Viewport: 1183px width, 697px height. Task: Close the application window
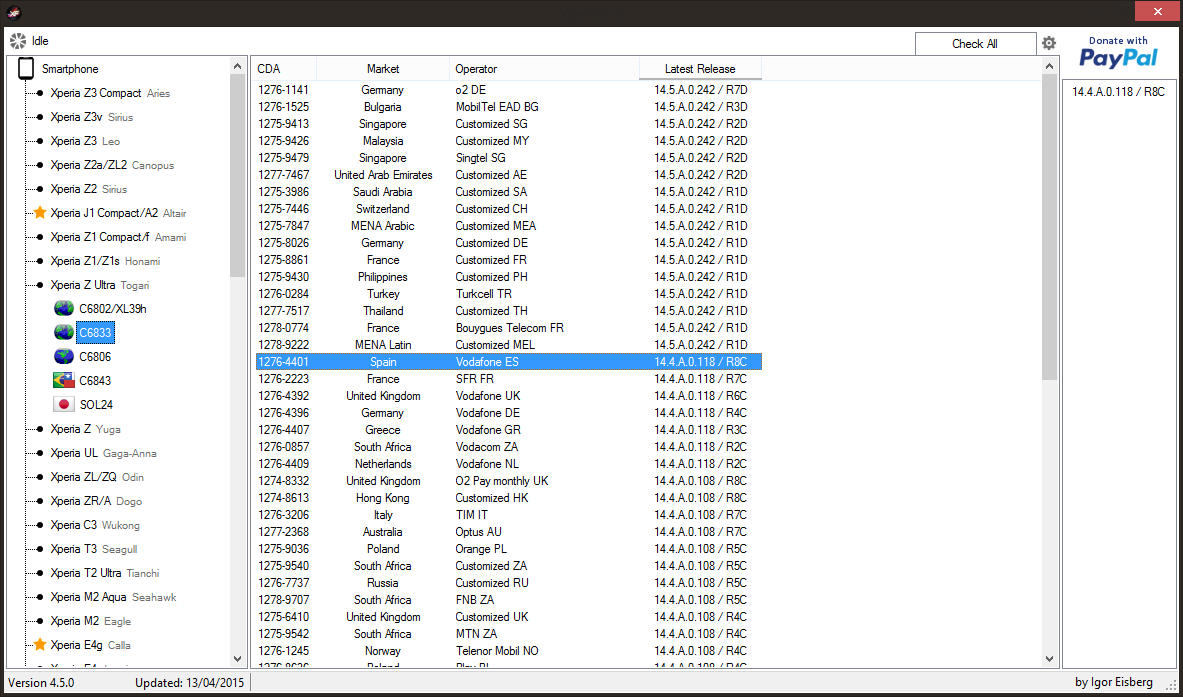(x=1159, y=11)
